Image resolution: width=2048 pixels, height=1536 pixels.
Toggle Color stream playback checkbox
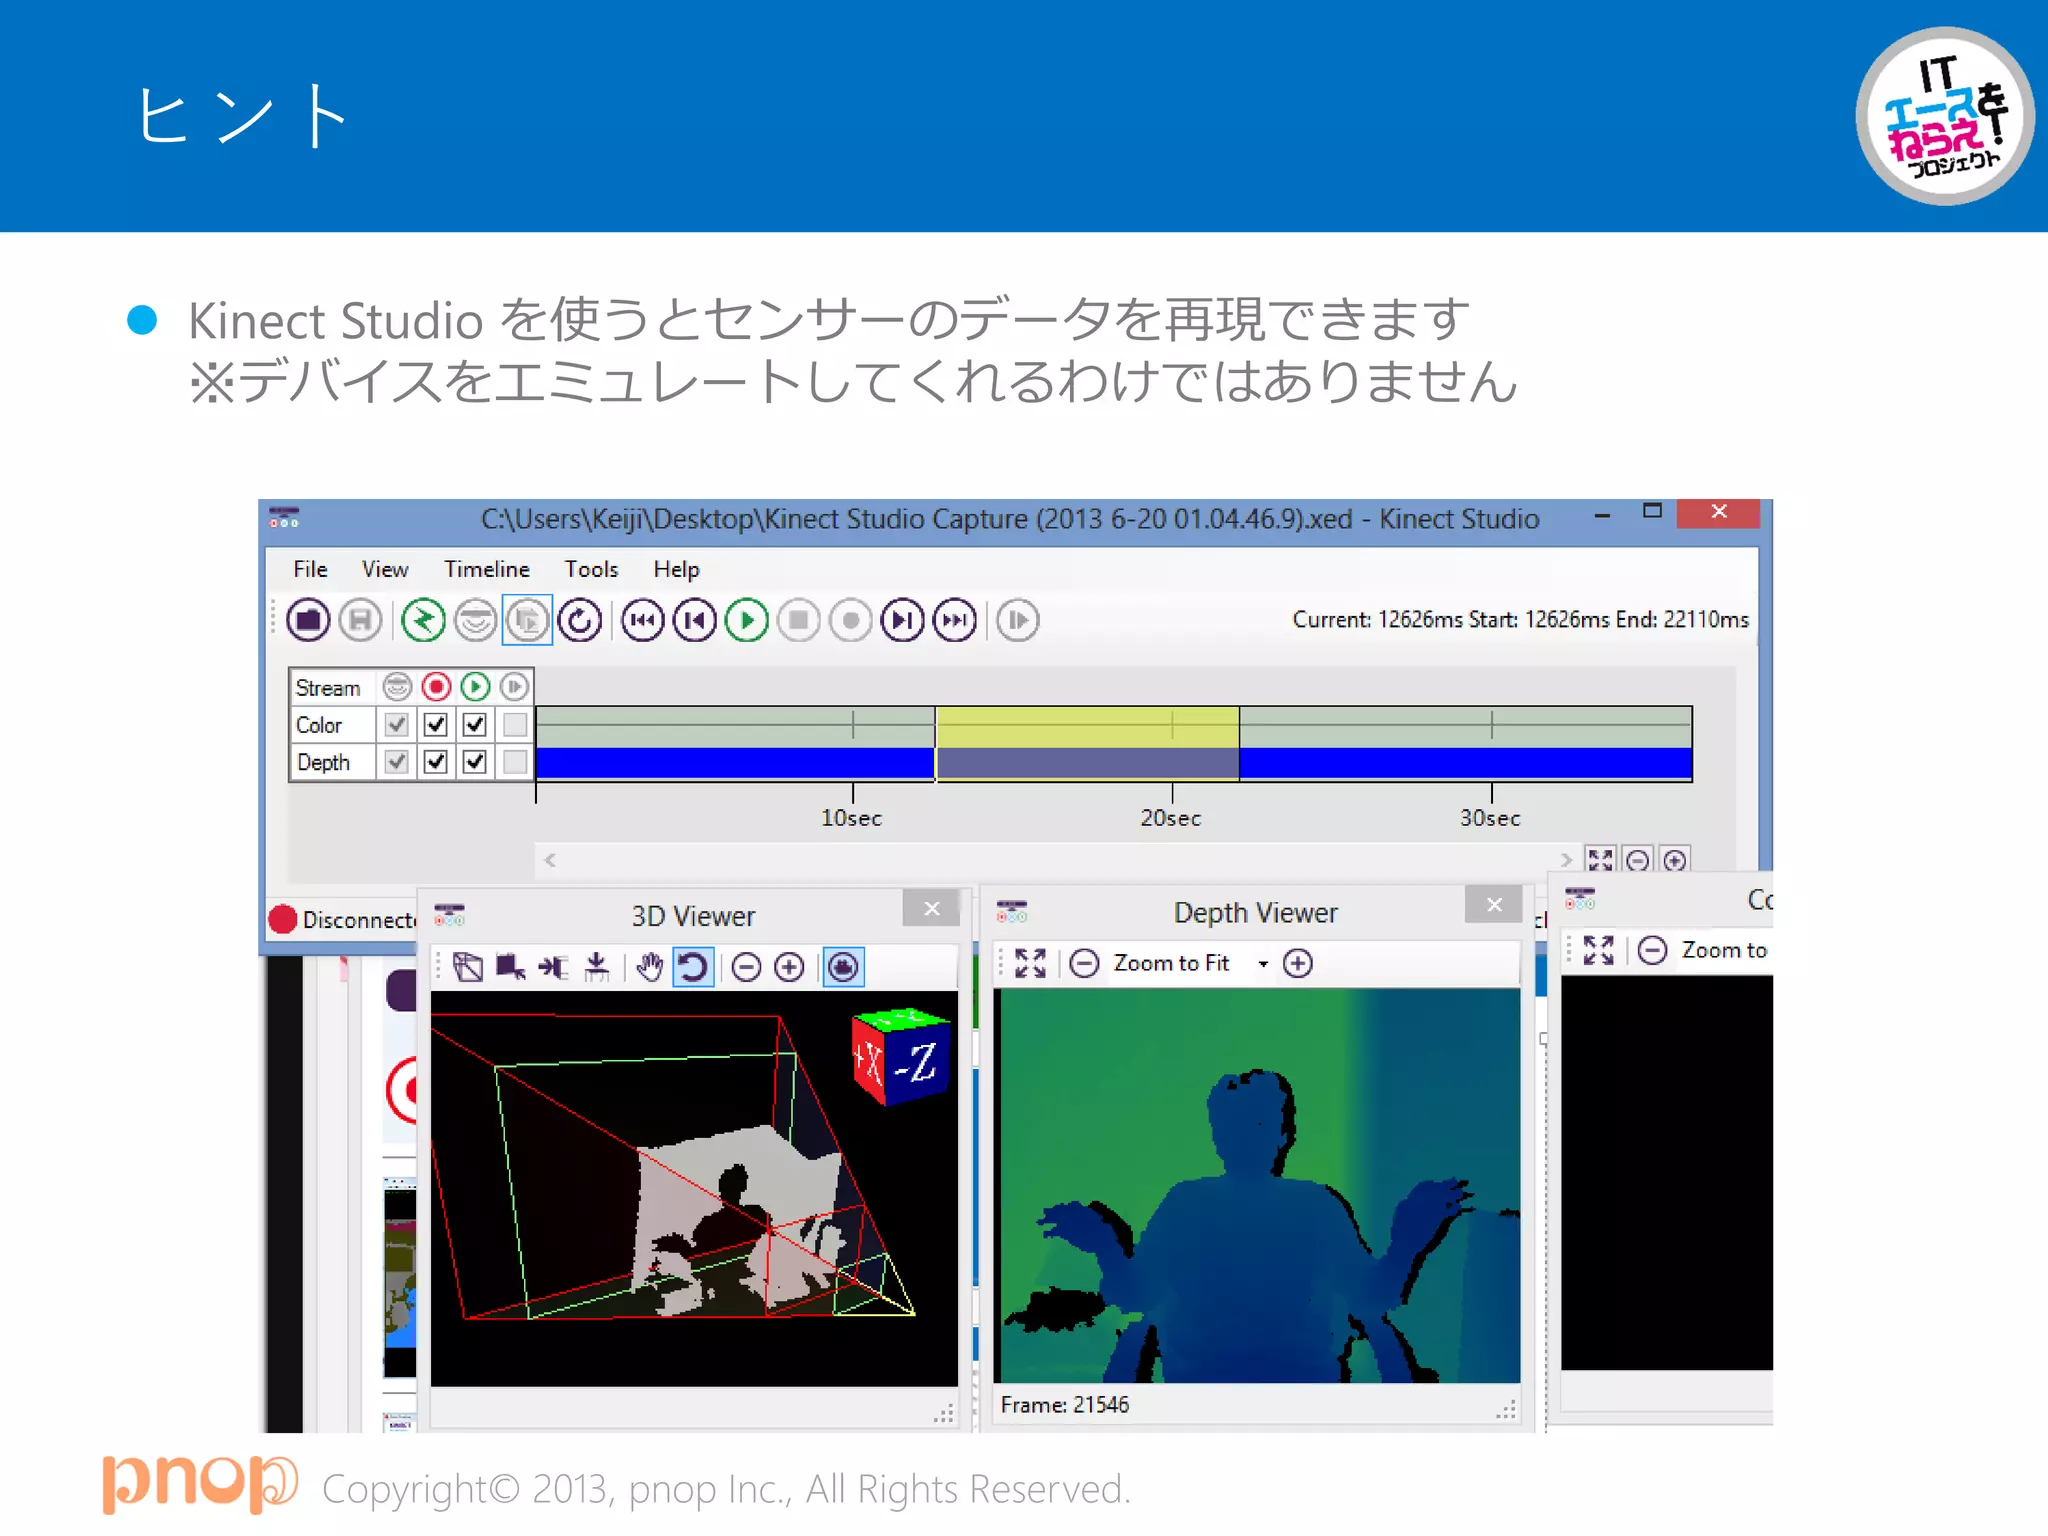(x=475, y=724)
